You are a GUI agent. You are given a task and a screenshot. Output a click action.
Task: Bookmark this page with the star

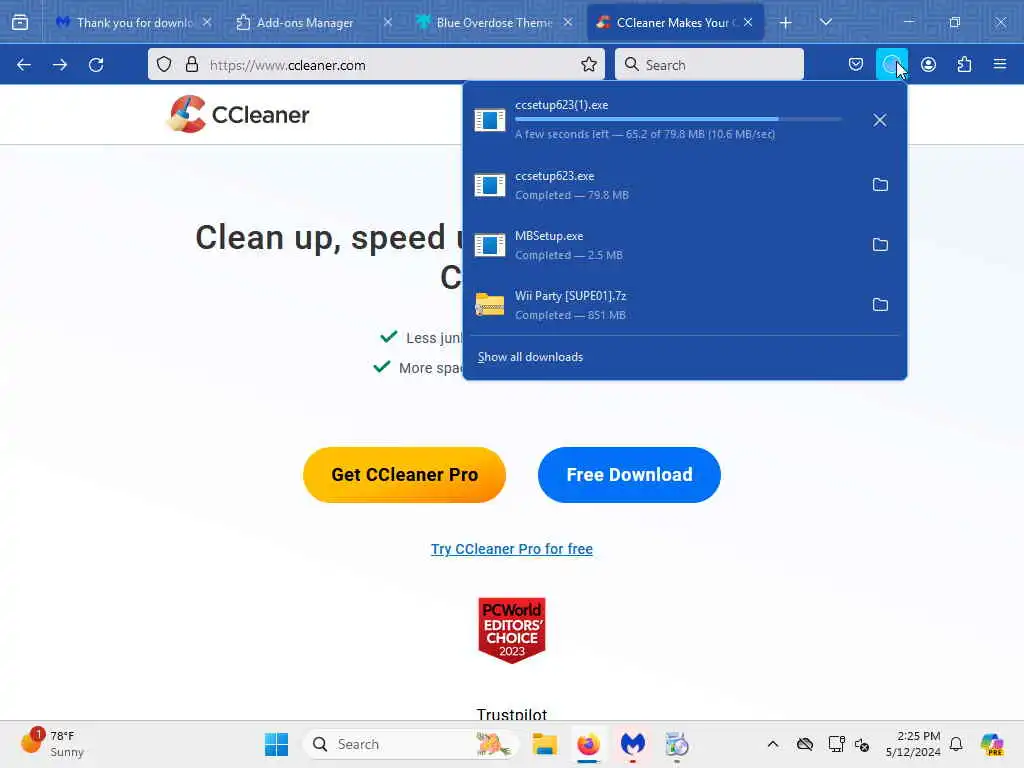pyautogui.click(x=588, y=64)
